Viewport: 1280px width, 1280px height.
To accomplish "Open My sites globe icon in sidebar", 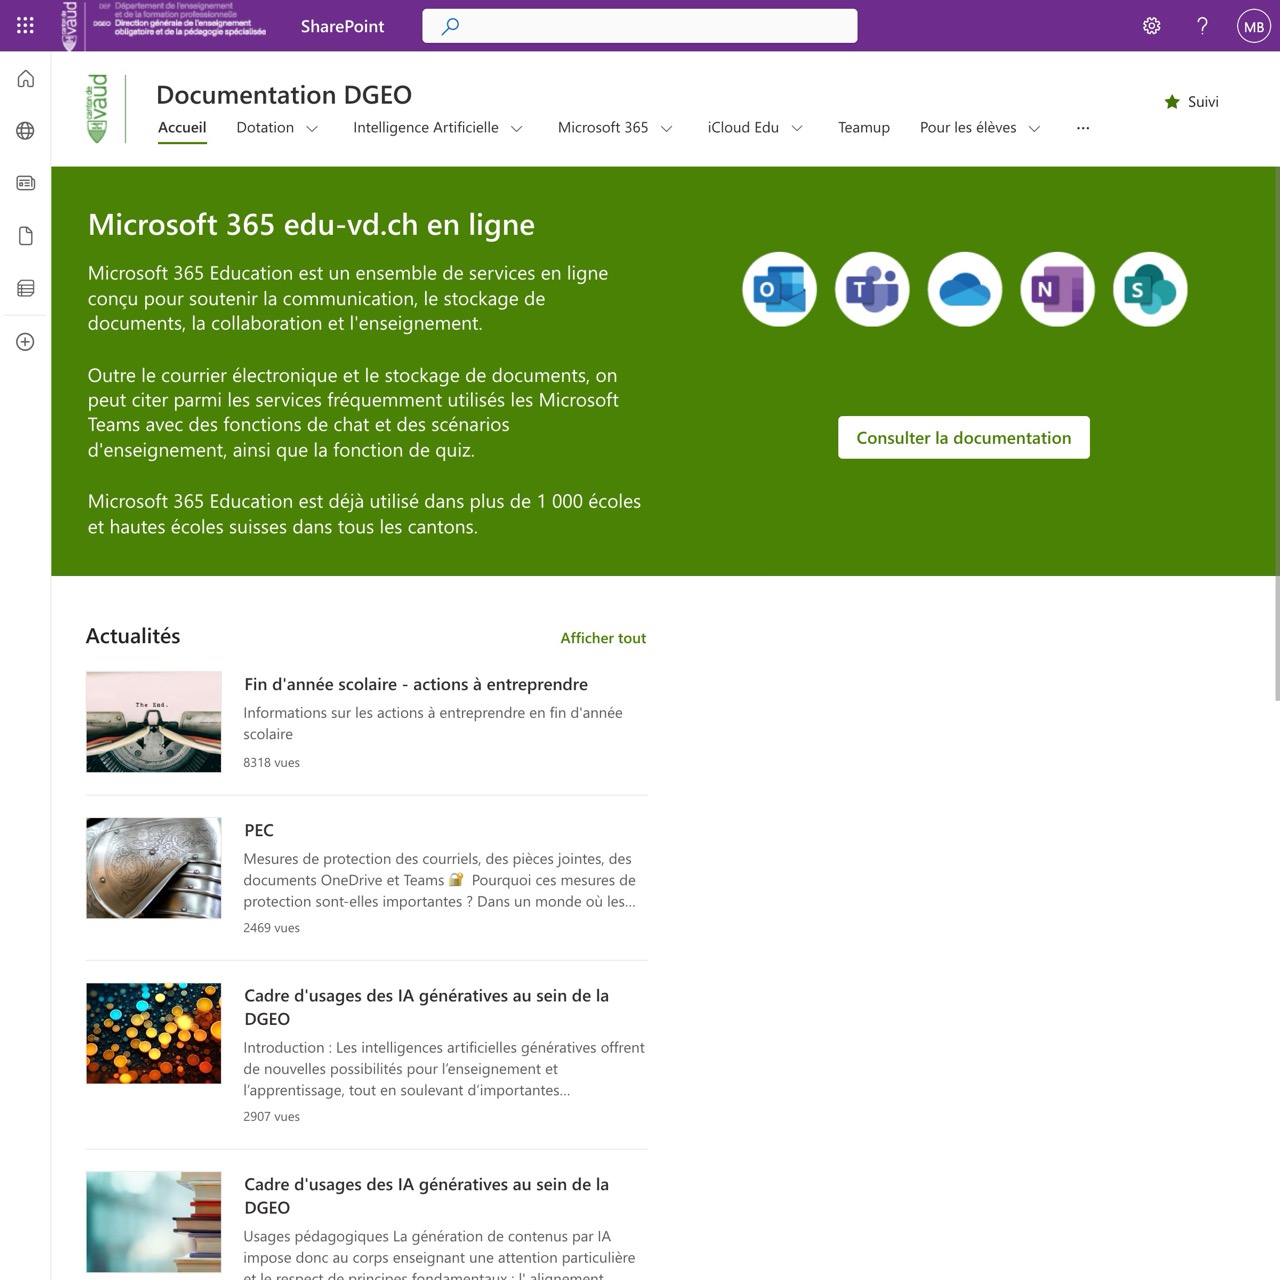I will pos(26,131).
